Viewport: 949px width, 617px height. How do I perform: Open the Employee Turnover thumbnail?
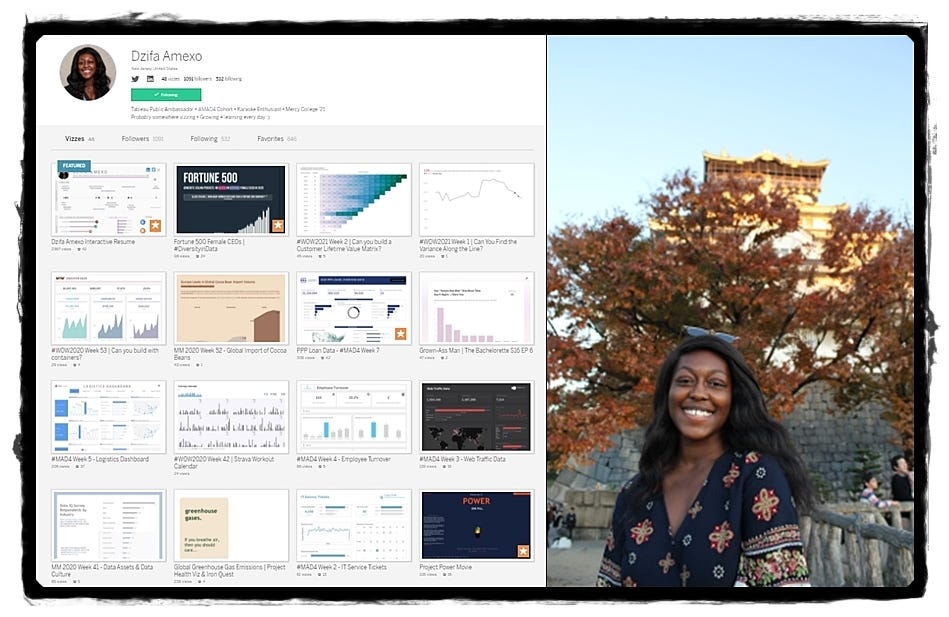[x=354, y=417]
